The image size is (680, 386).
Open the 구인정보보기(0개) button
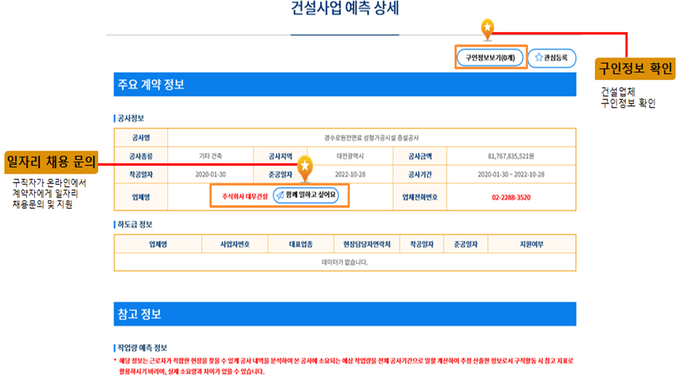[490, 58]
